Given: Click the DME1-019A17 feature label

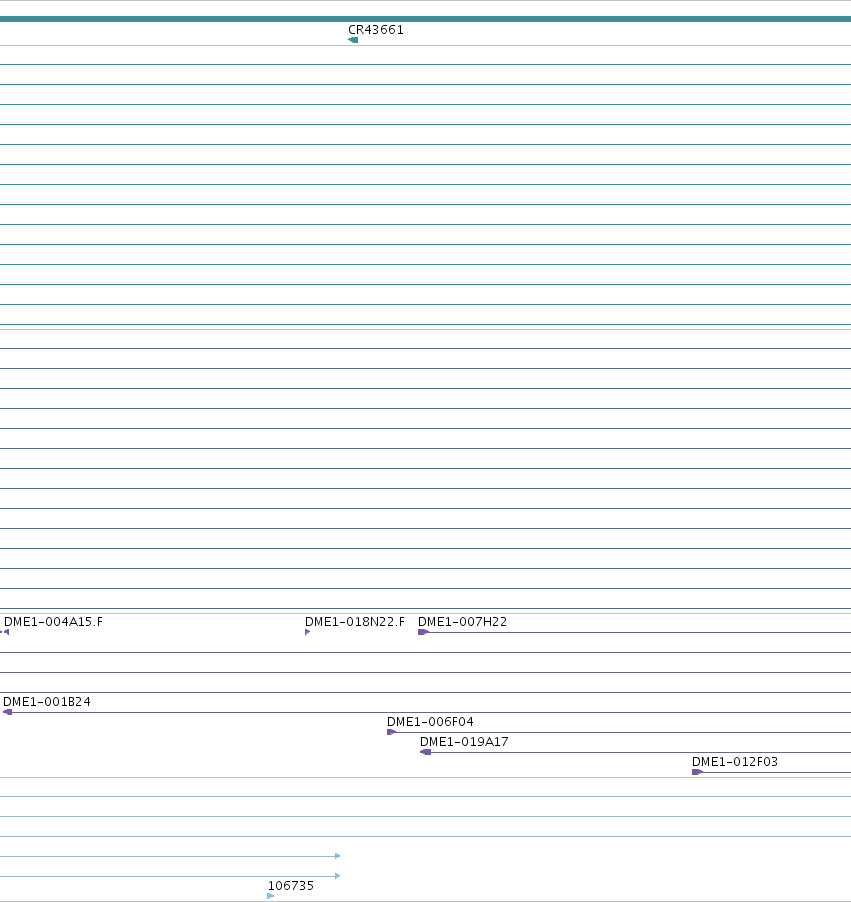Looking at the screenshot, I should pyautogui.click(x=464, y=742).
